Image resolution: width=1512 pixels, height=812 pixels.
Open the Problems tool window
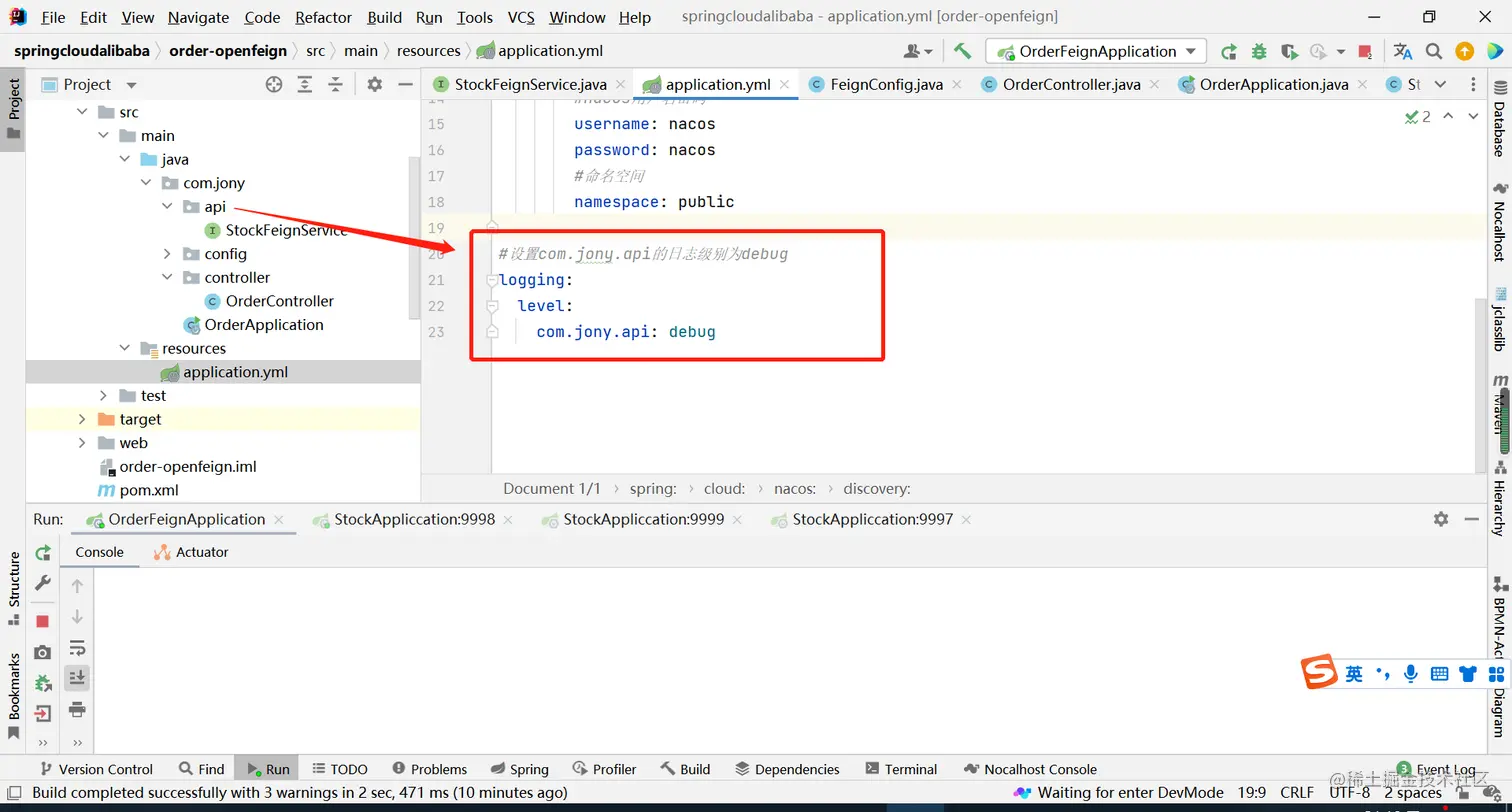pos(429,769)
